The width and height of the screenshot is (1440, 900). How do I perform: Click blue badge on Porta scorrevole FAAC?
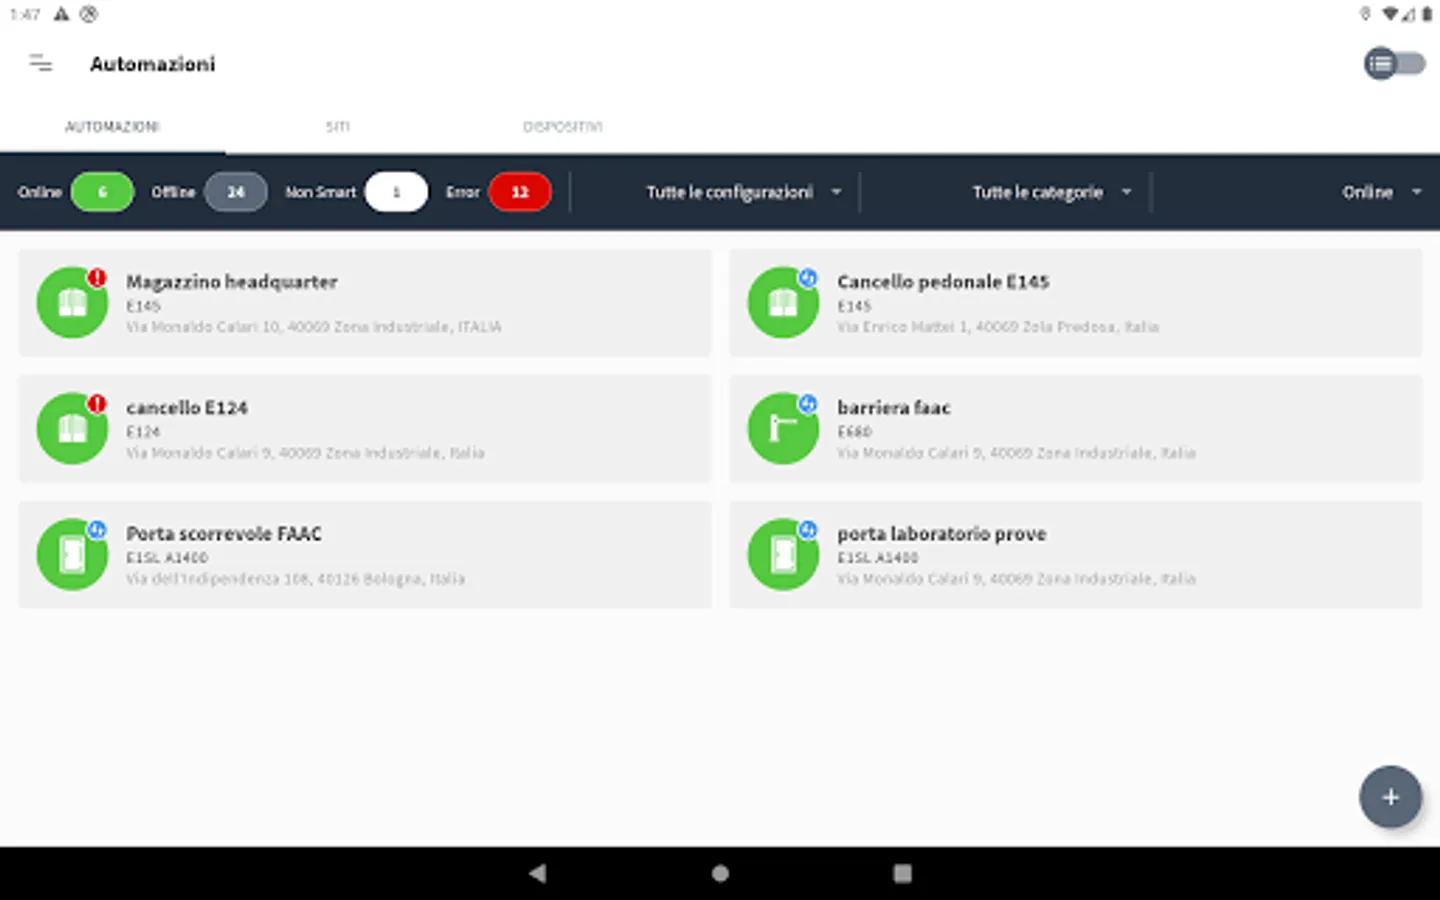(97, 530)
